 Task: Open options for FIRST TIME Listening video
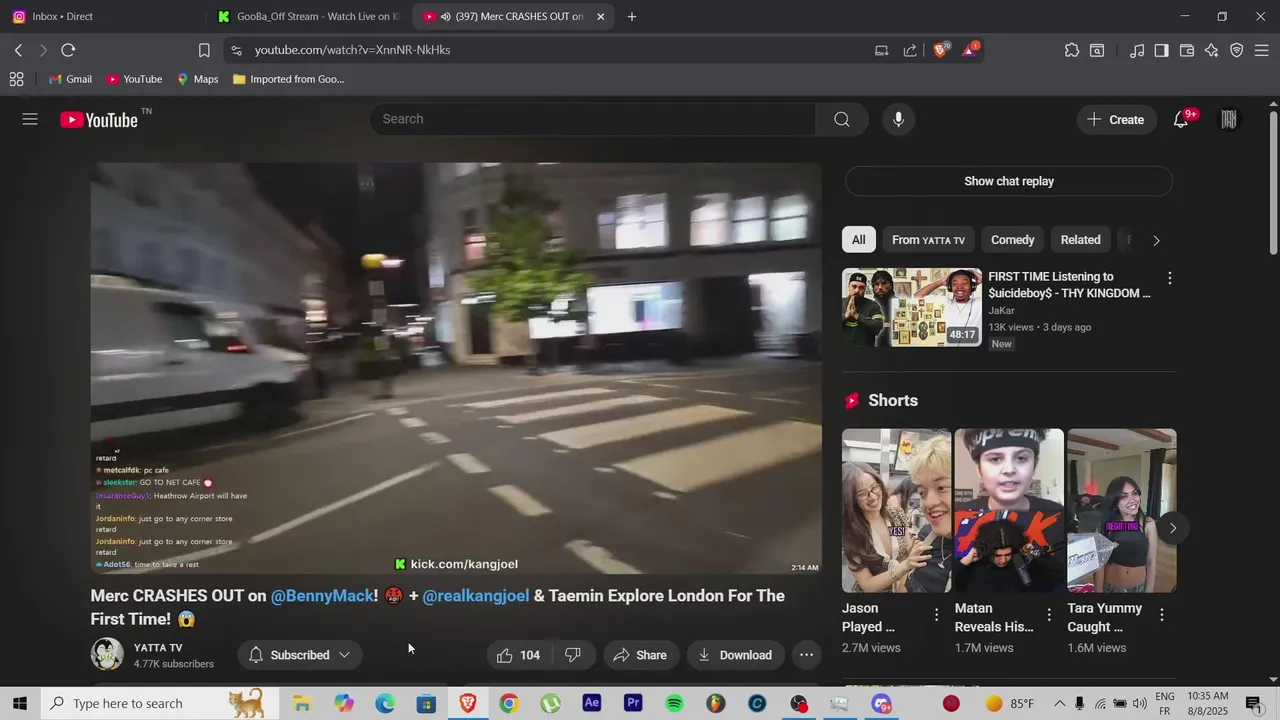coord(1169,278)
